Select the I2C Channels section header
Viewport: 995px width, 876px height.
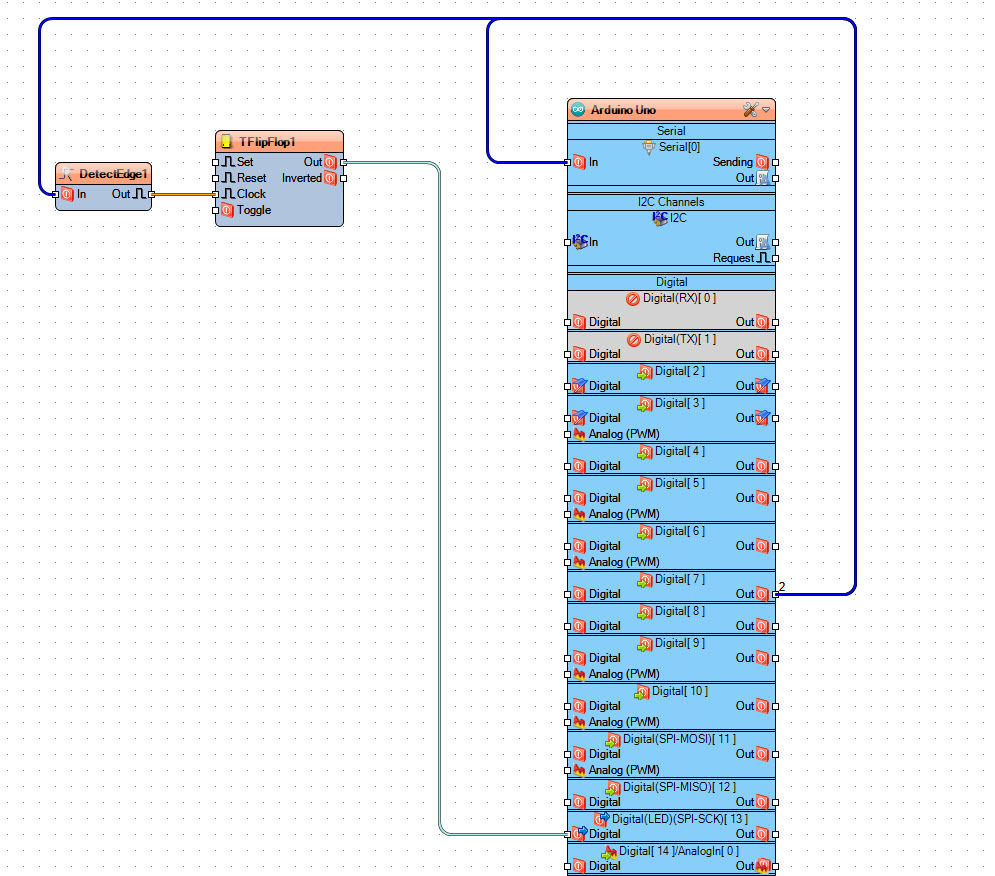[671, 202]
